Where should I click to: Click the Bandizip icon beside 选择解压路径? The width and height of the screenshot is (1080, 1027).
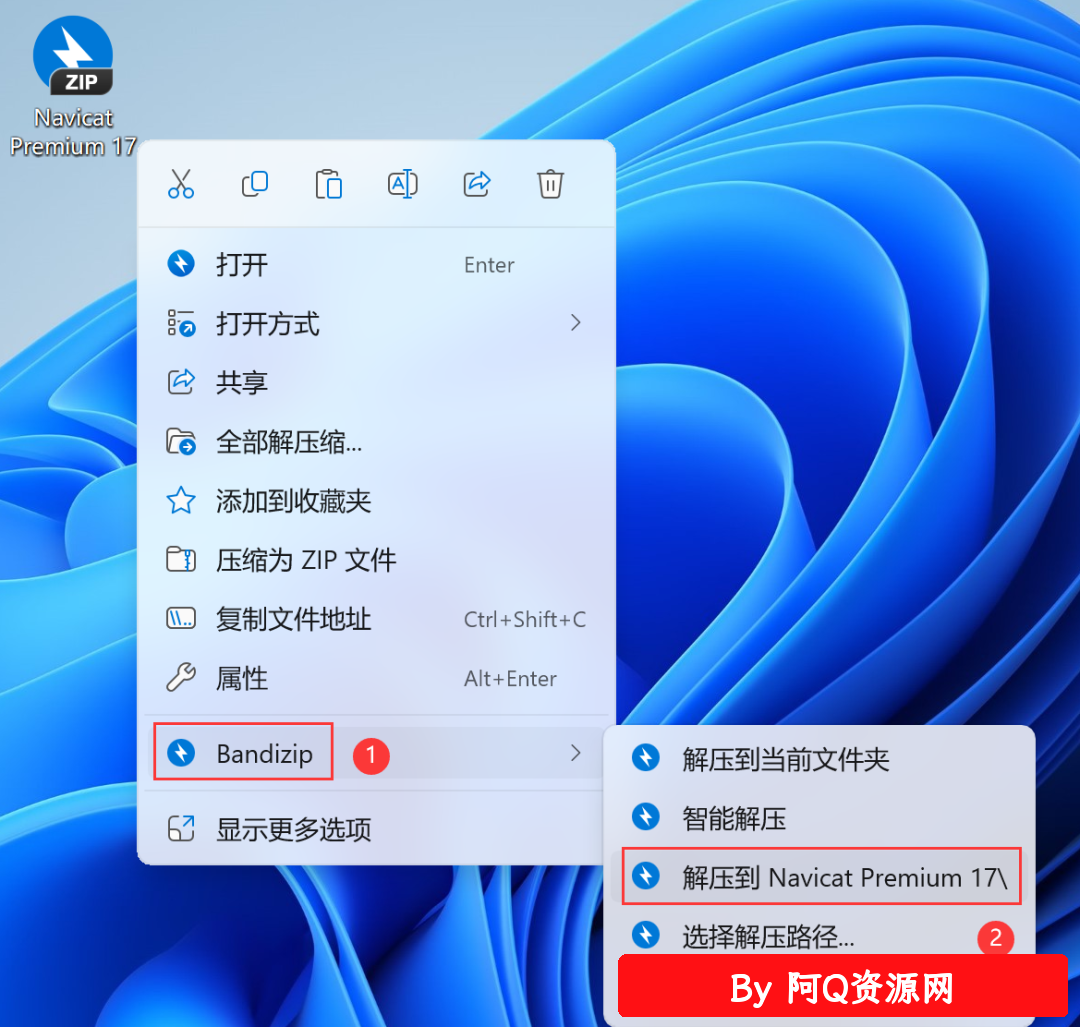[646, 935]
